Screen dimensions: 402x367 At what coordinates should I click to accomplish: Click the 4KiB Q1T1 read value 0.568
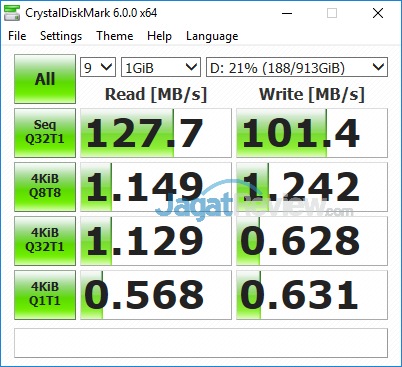156,295
